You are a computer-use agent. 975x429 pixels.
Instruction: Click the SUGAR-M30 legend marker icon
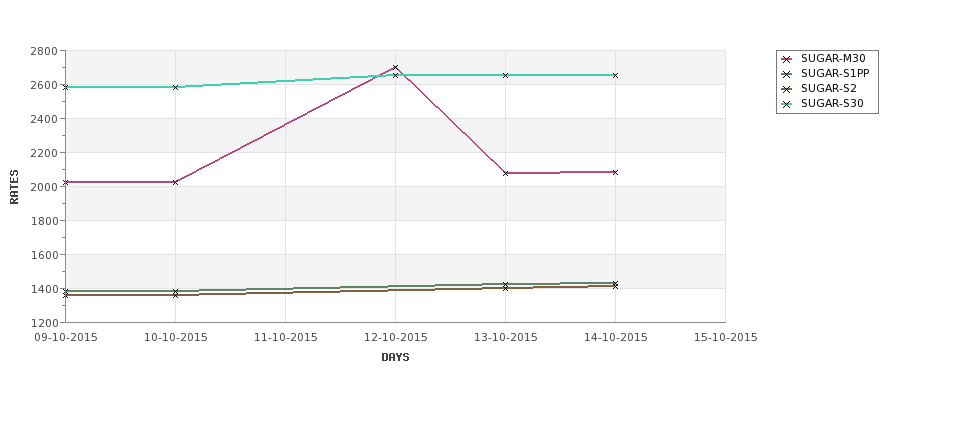click(787, 59)
